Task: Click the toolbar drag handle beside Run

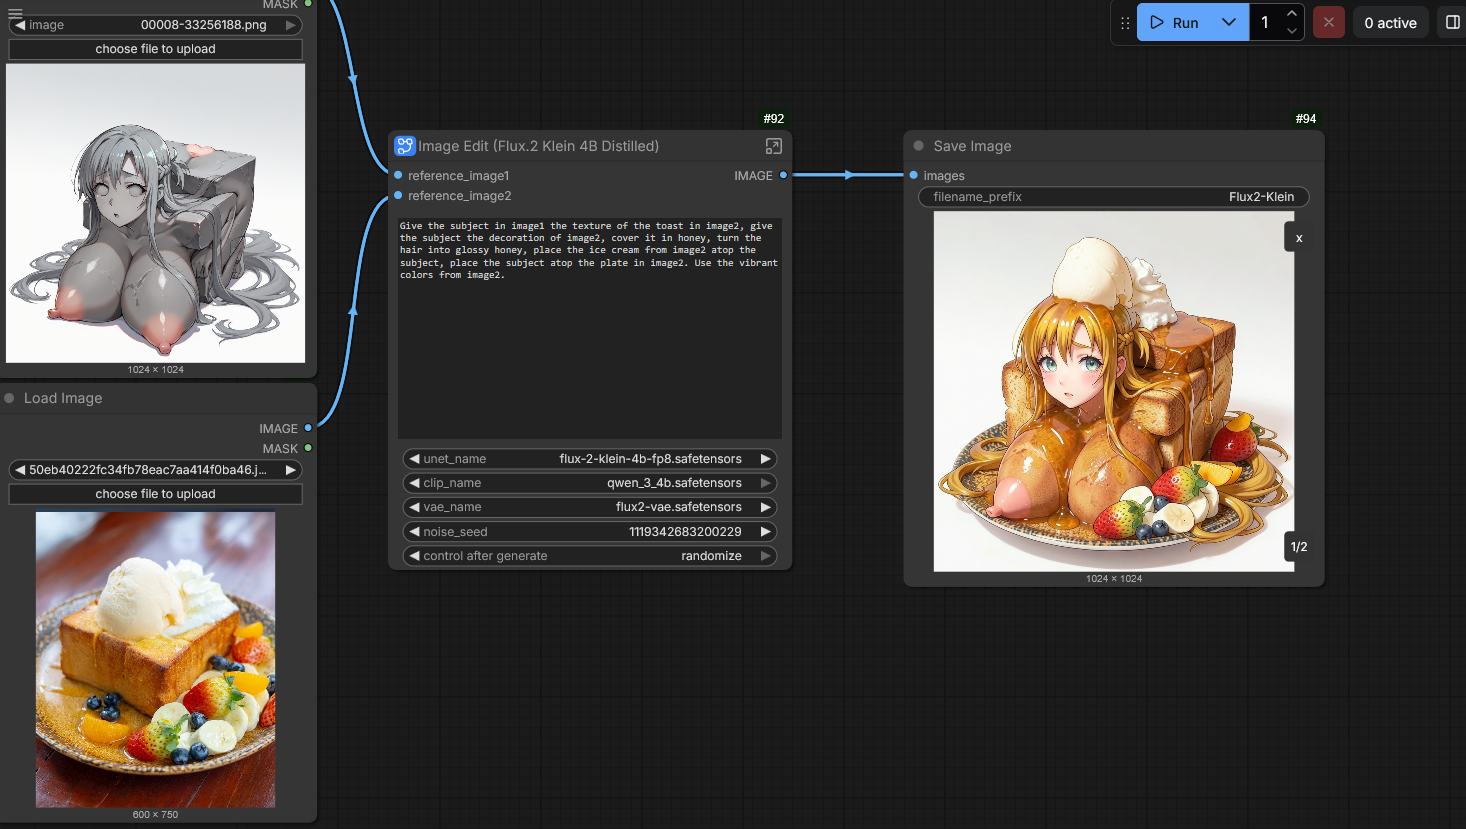Action: click(x=1125, y=23)
